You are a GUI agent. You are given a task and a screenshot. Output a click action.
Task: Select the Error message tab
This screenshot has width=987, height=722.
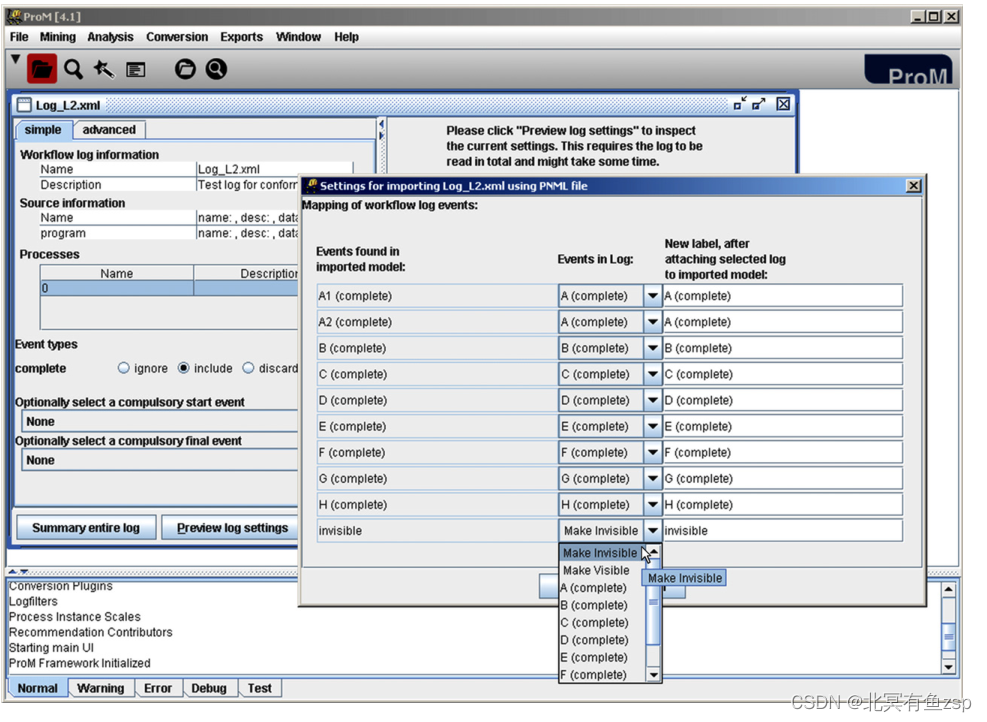[x=158, y=688]
